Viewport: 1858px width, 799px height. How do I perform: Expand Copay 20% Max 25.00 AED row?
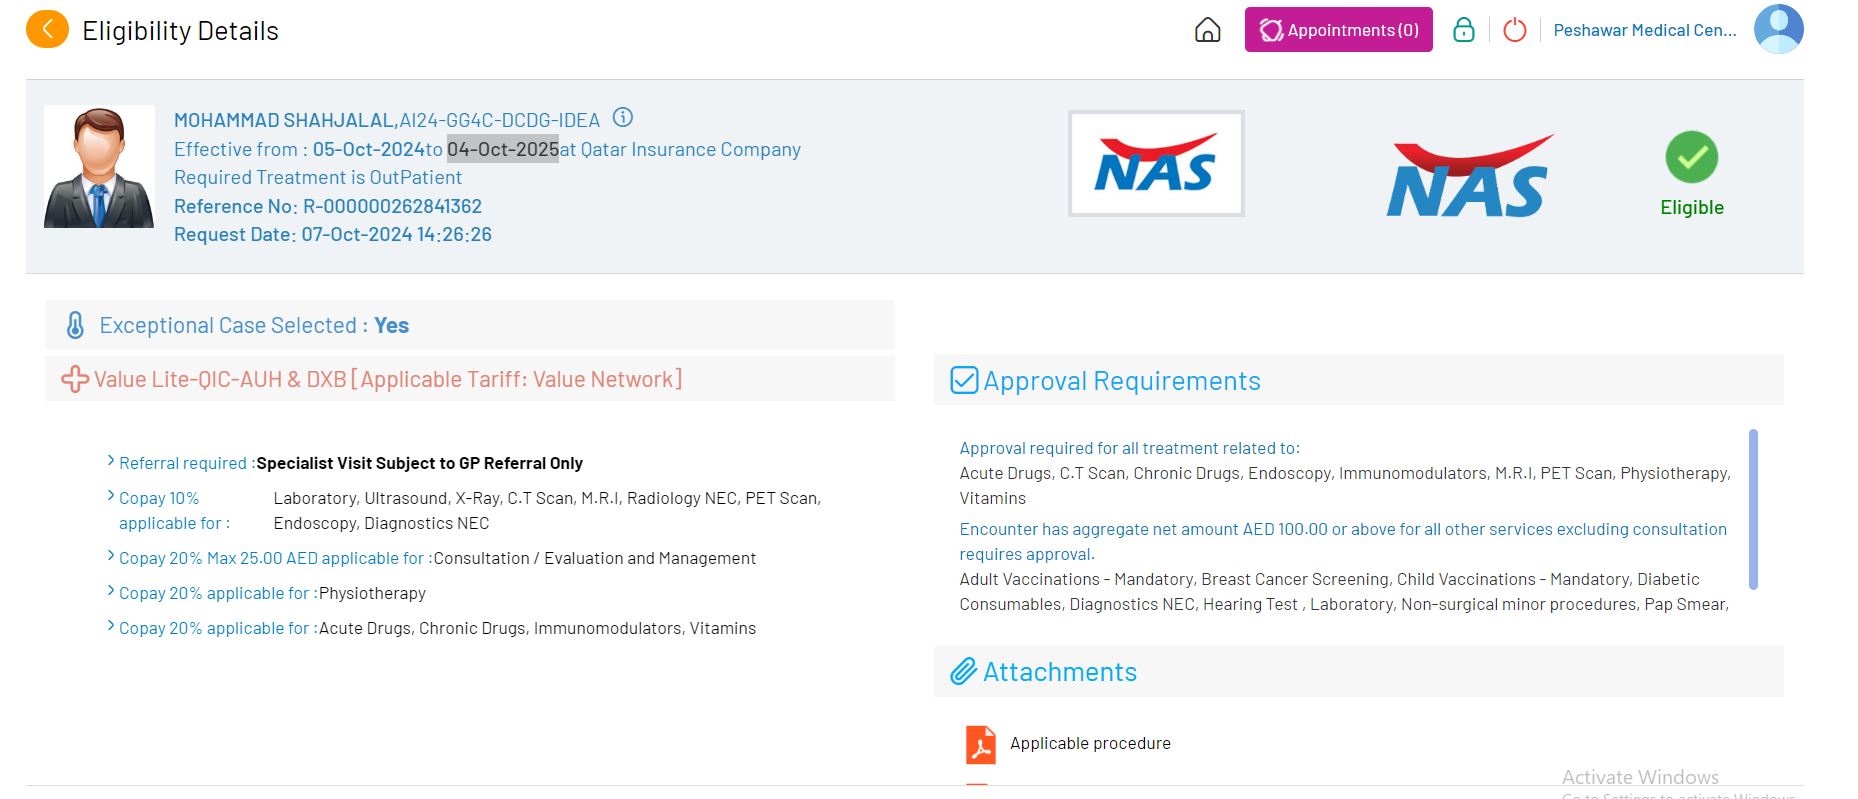click(111, 556)
